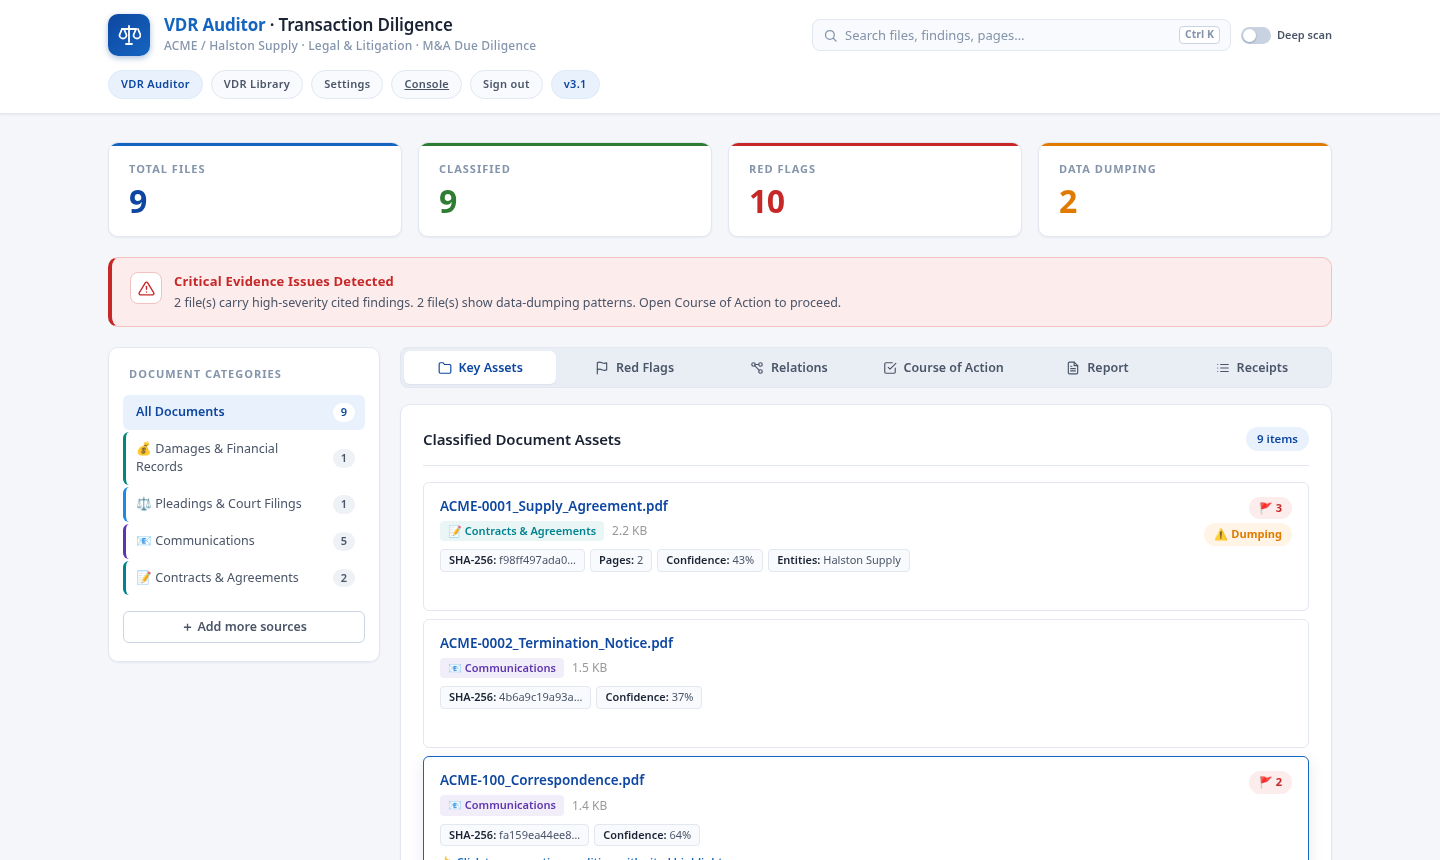This screenshot has height=860, width=1440.
Task: Click the folder icon on the Key Assets tab
Action: [445, 368]
